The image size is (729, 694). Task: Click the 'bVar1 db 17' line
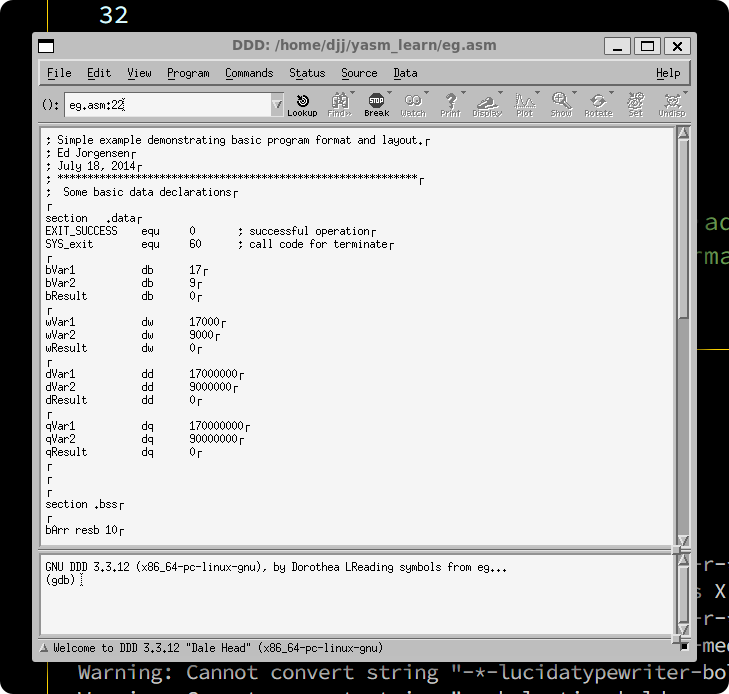pos(126,270)
